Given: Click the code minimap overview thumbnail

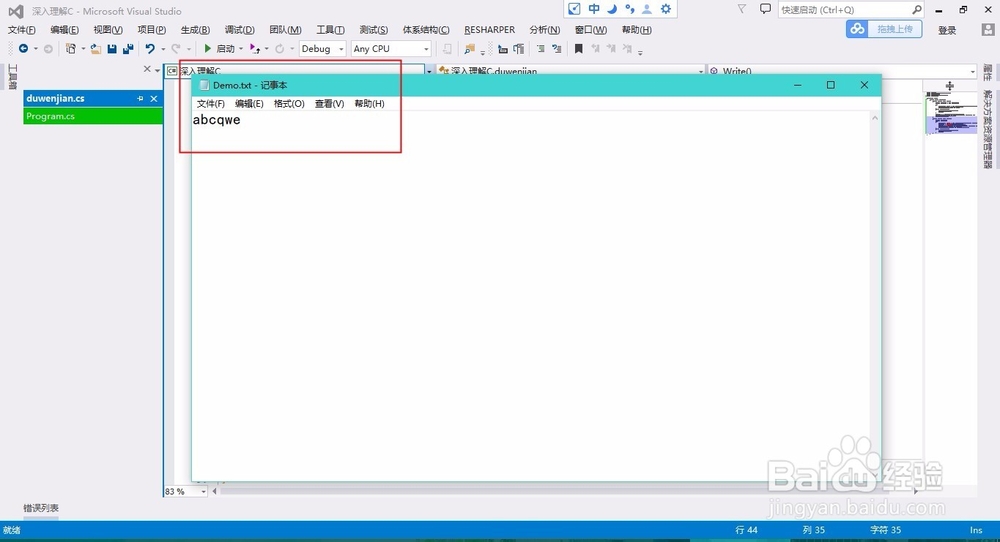Looking at the screenshot, I should pos(950,112).
